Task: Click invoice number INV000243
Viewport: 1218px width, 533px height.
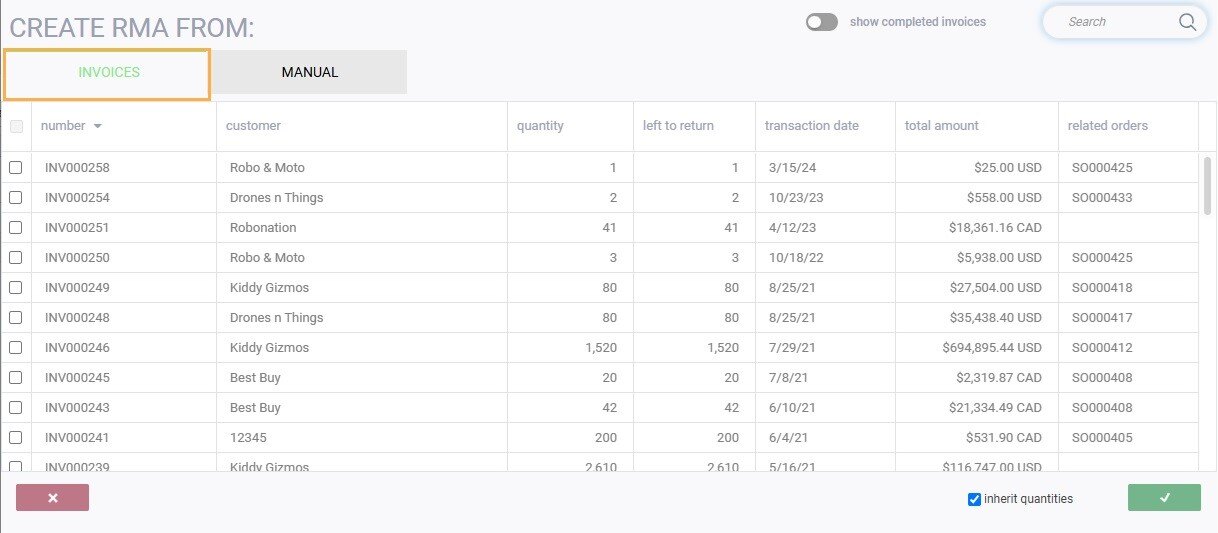Action: click(77, 408)
